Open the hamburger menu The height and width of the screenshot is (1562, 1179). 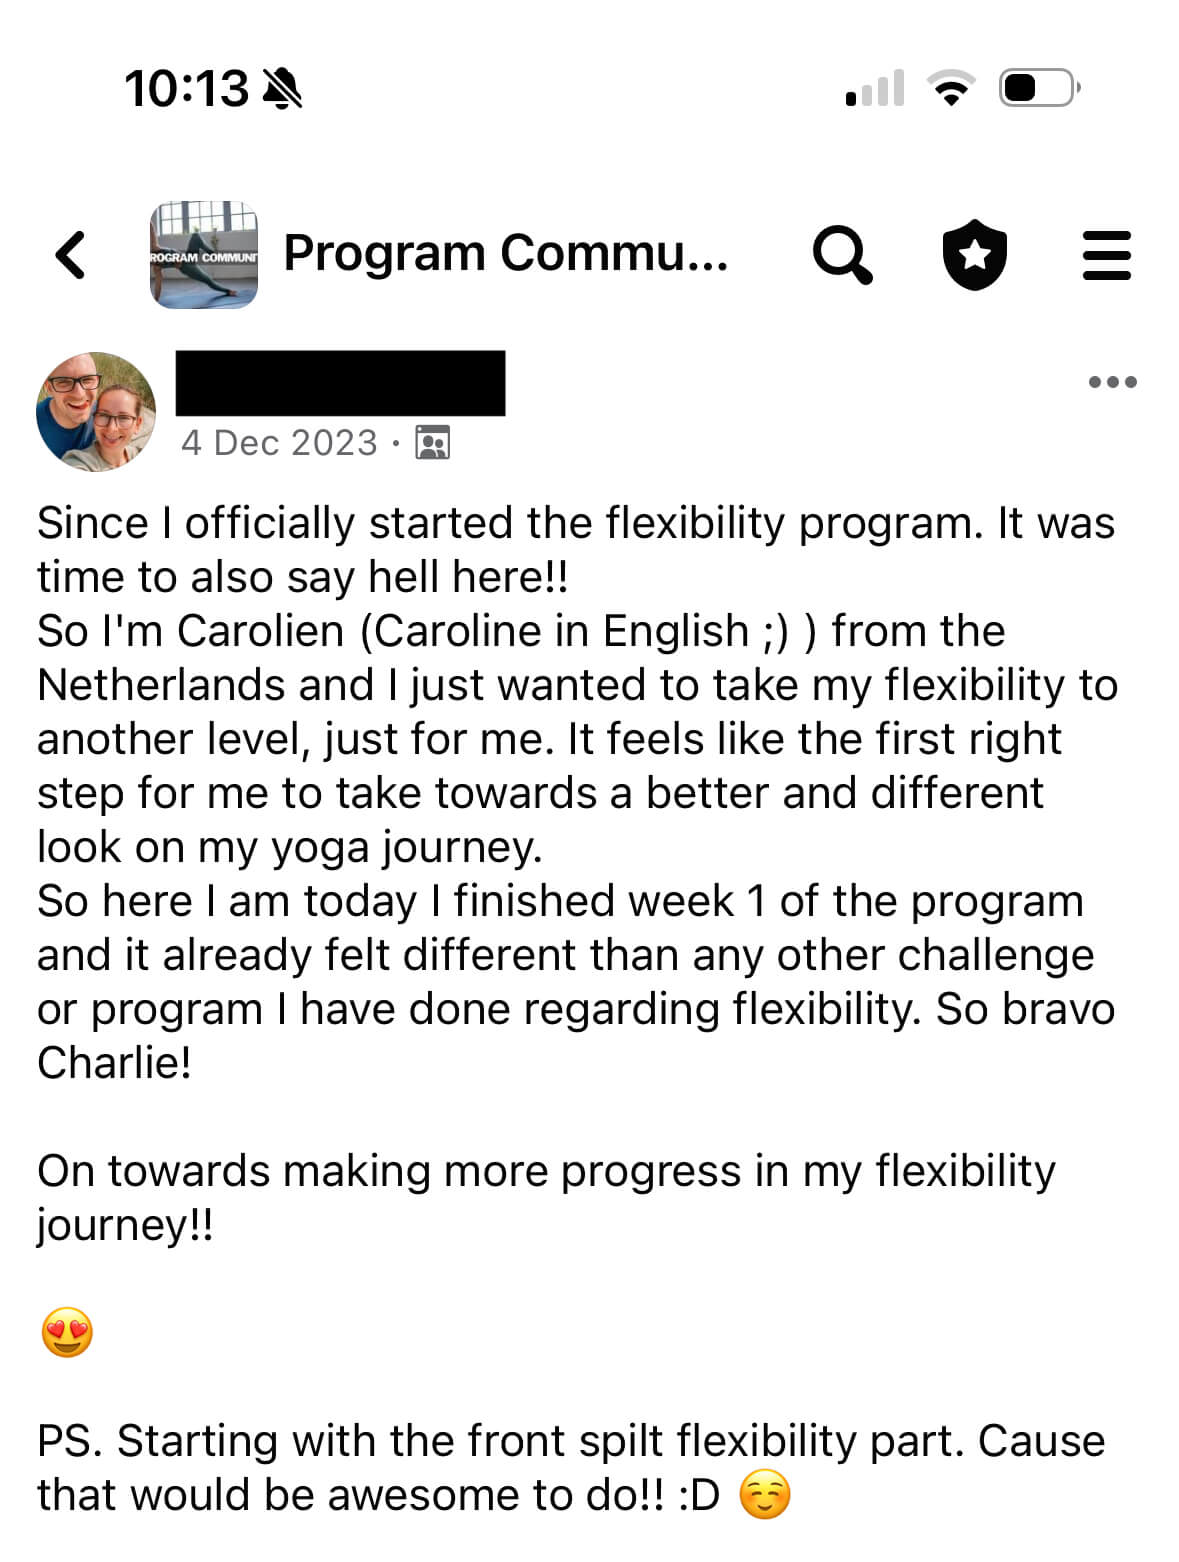tap(1106, 255)
